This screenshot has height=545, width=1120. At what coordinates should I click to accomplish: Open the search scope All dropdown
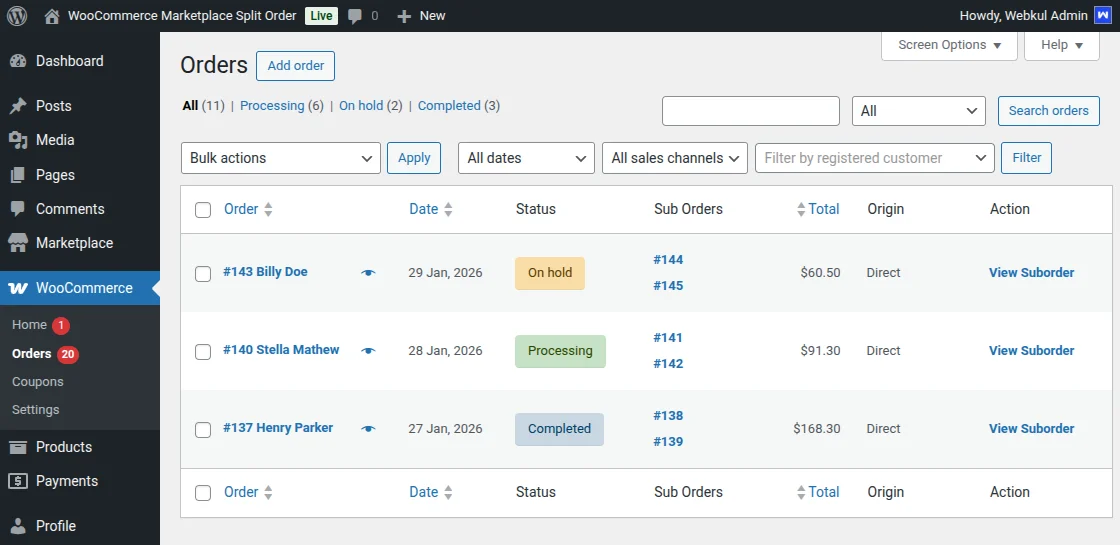(919, 111)
